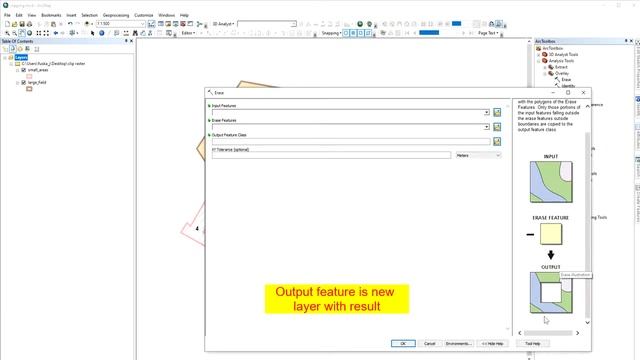Expand the Extract toolset
640x360 pixels.
click(x=545, y=67)
